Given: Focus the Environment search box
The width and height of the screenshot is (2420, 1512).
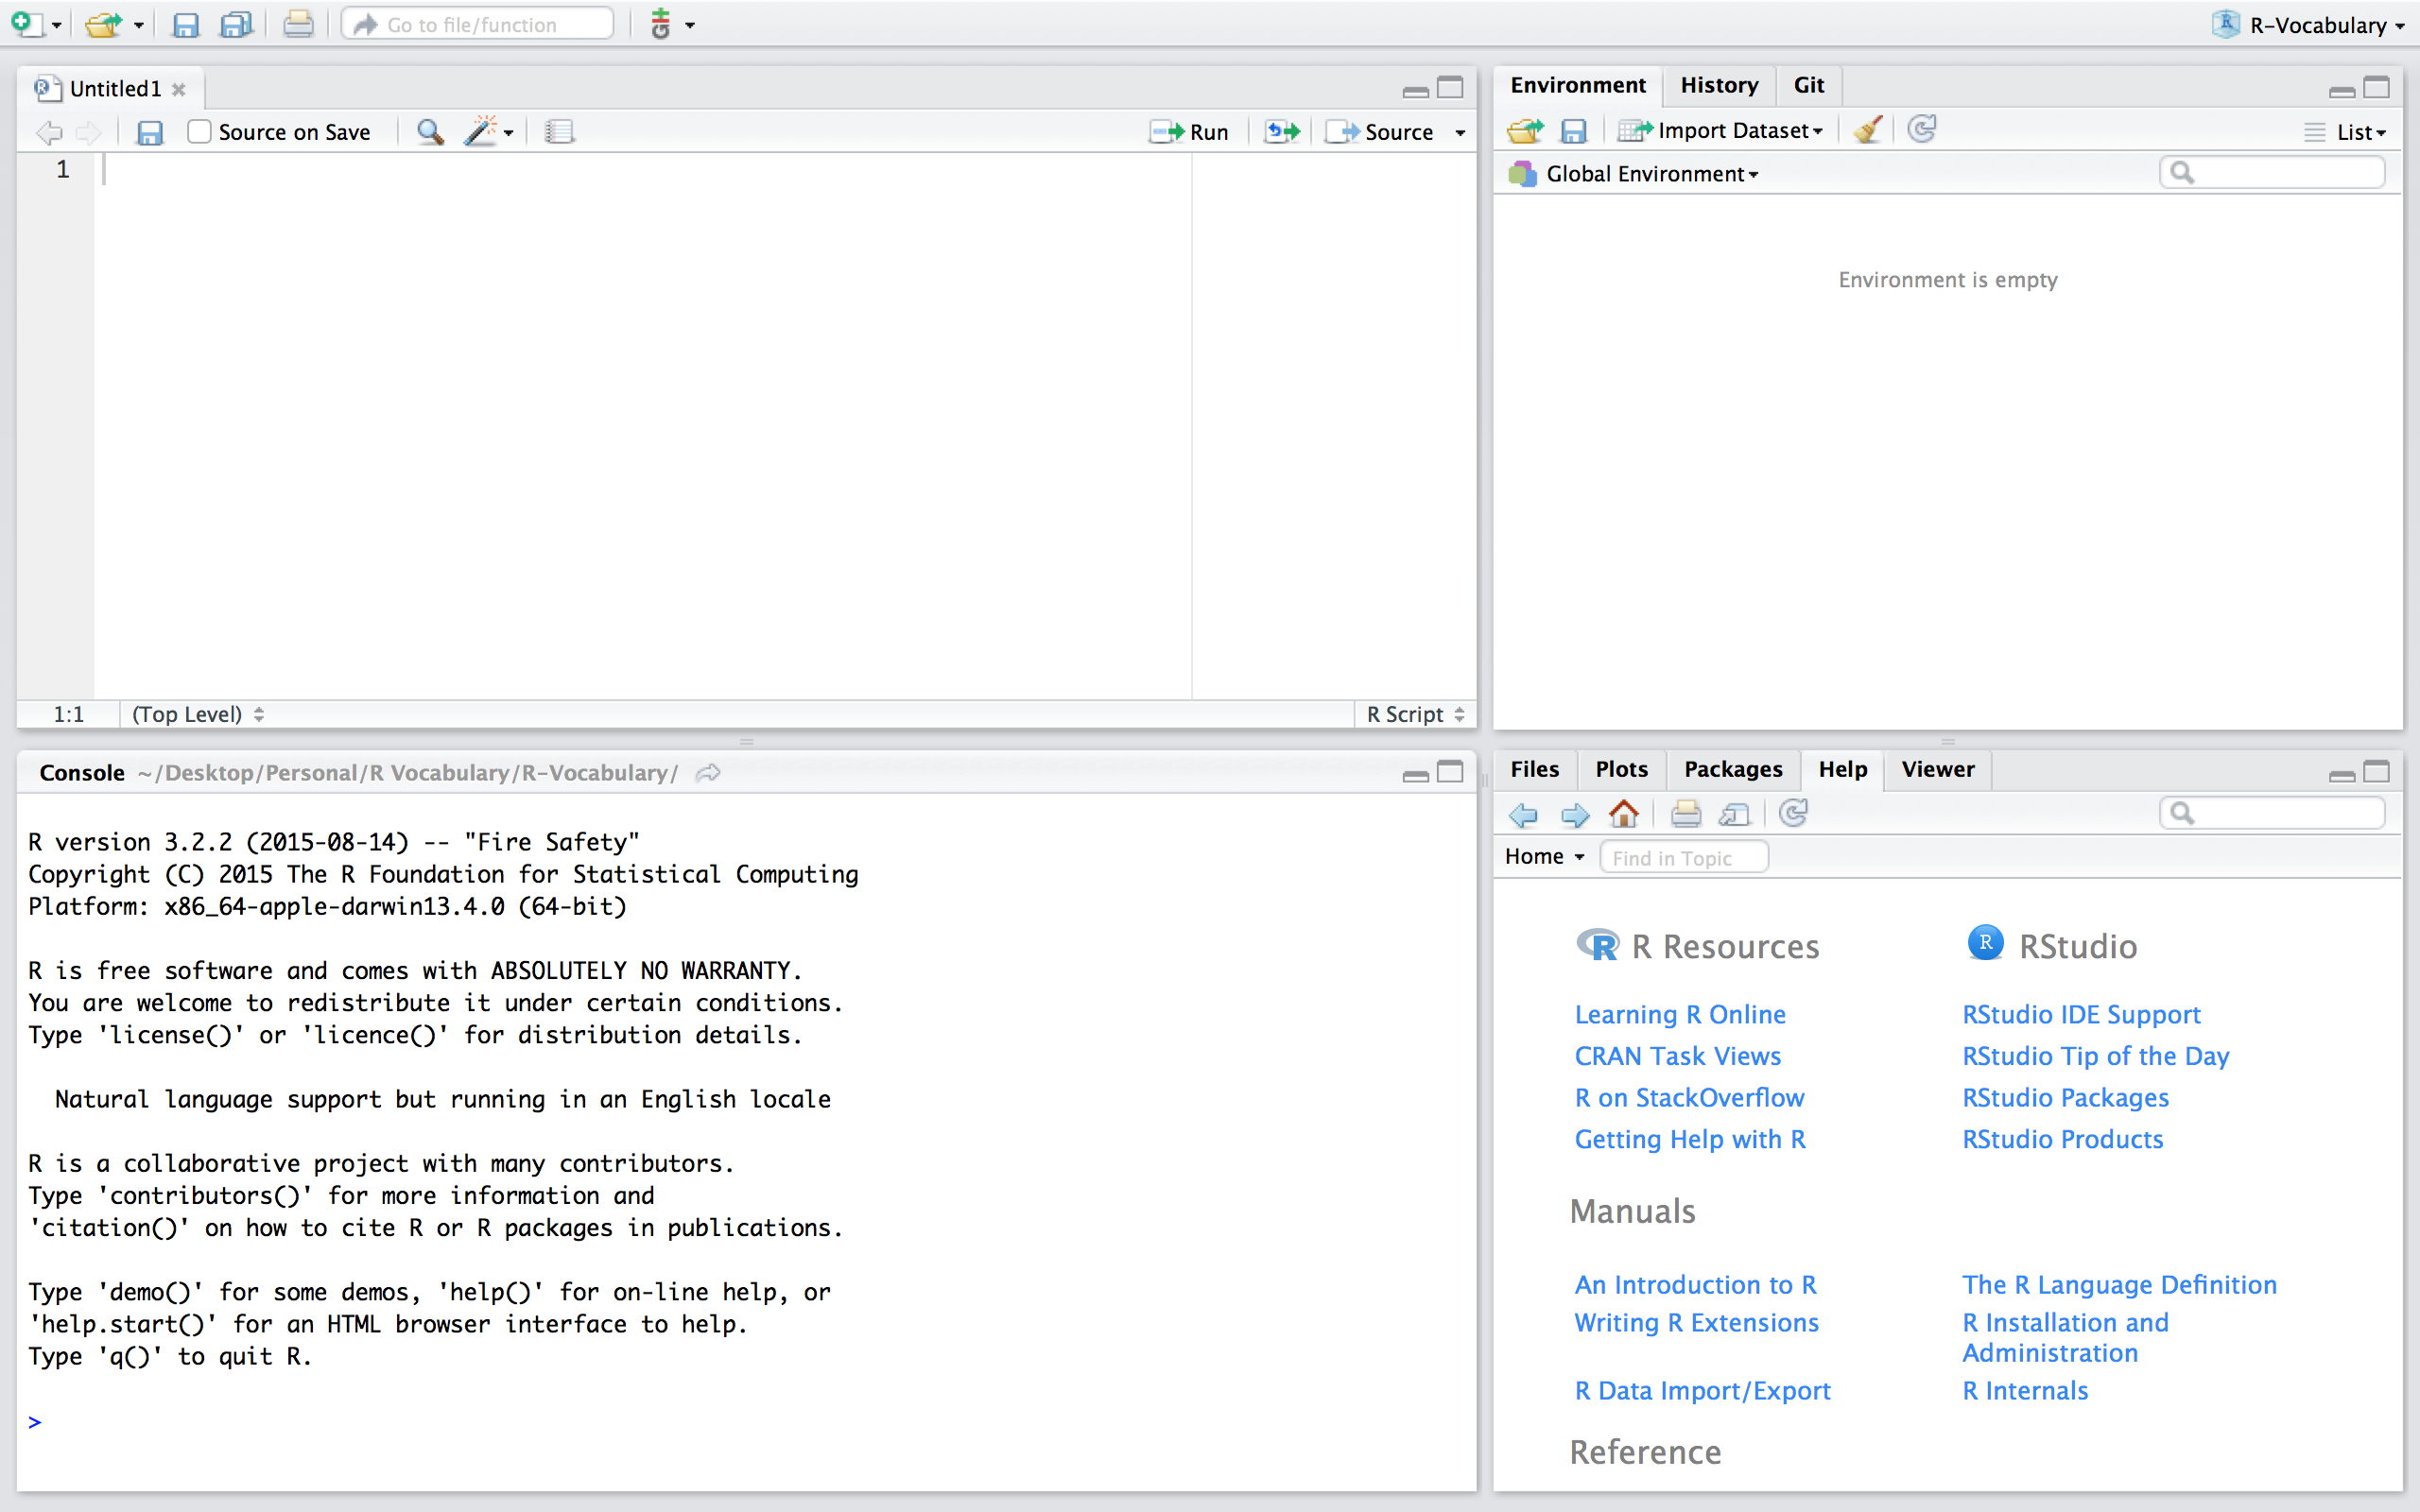Looking at the screenshot, I should click(x=2272, y=173).
